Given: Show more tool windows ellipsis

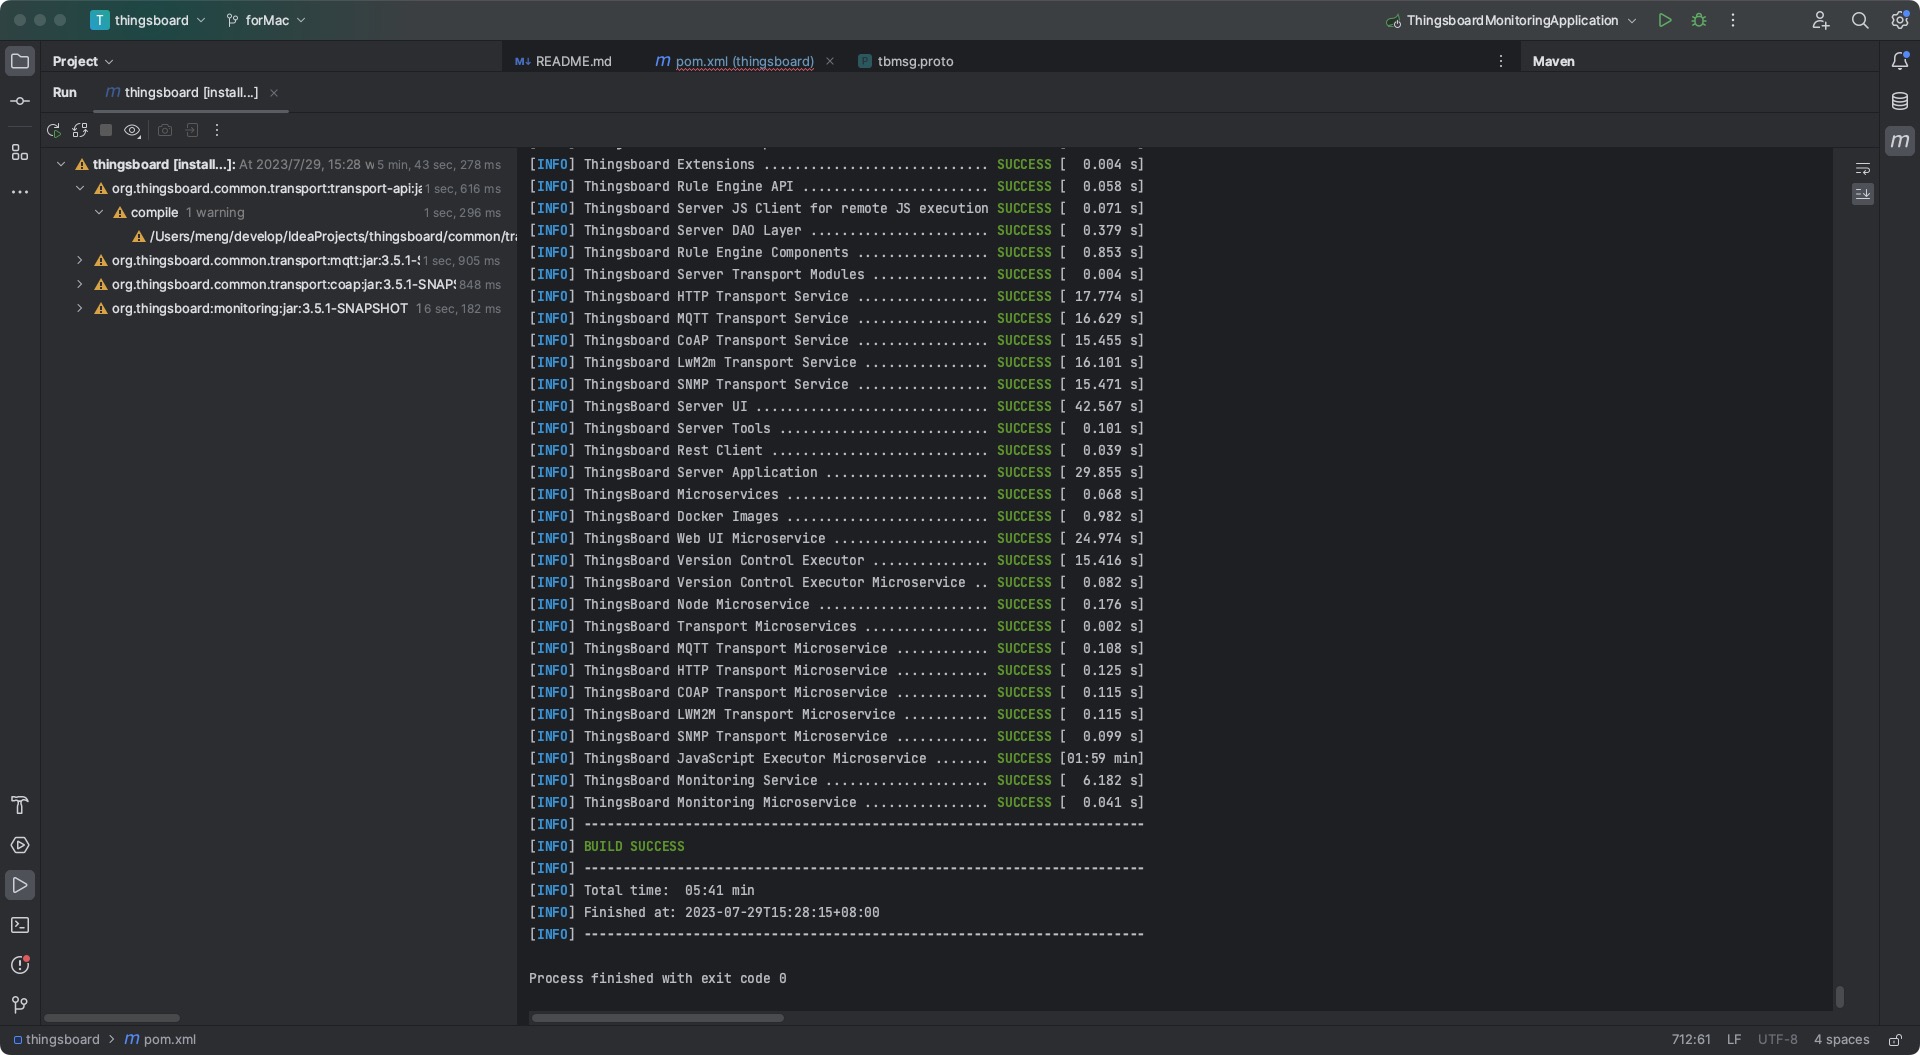Looking at the screenshot, I should tap(20, 191).
